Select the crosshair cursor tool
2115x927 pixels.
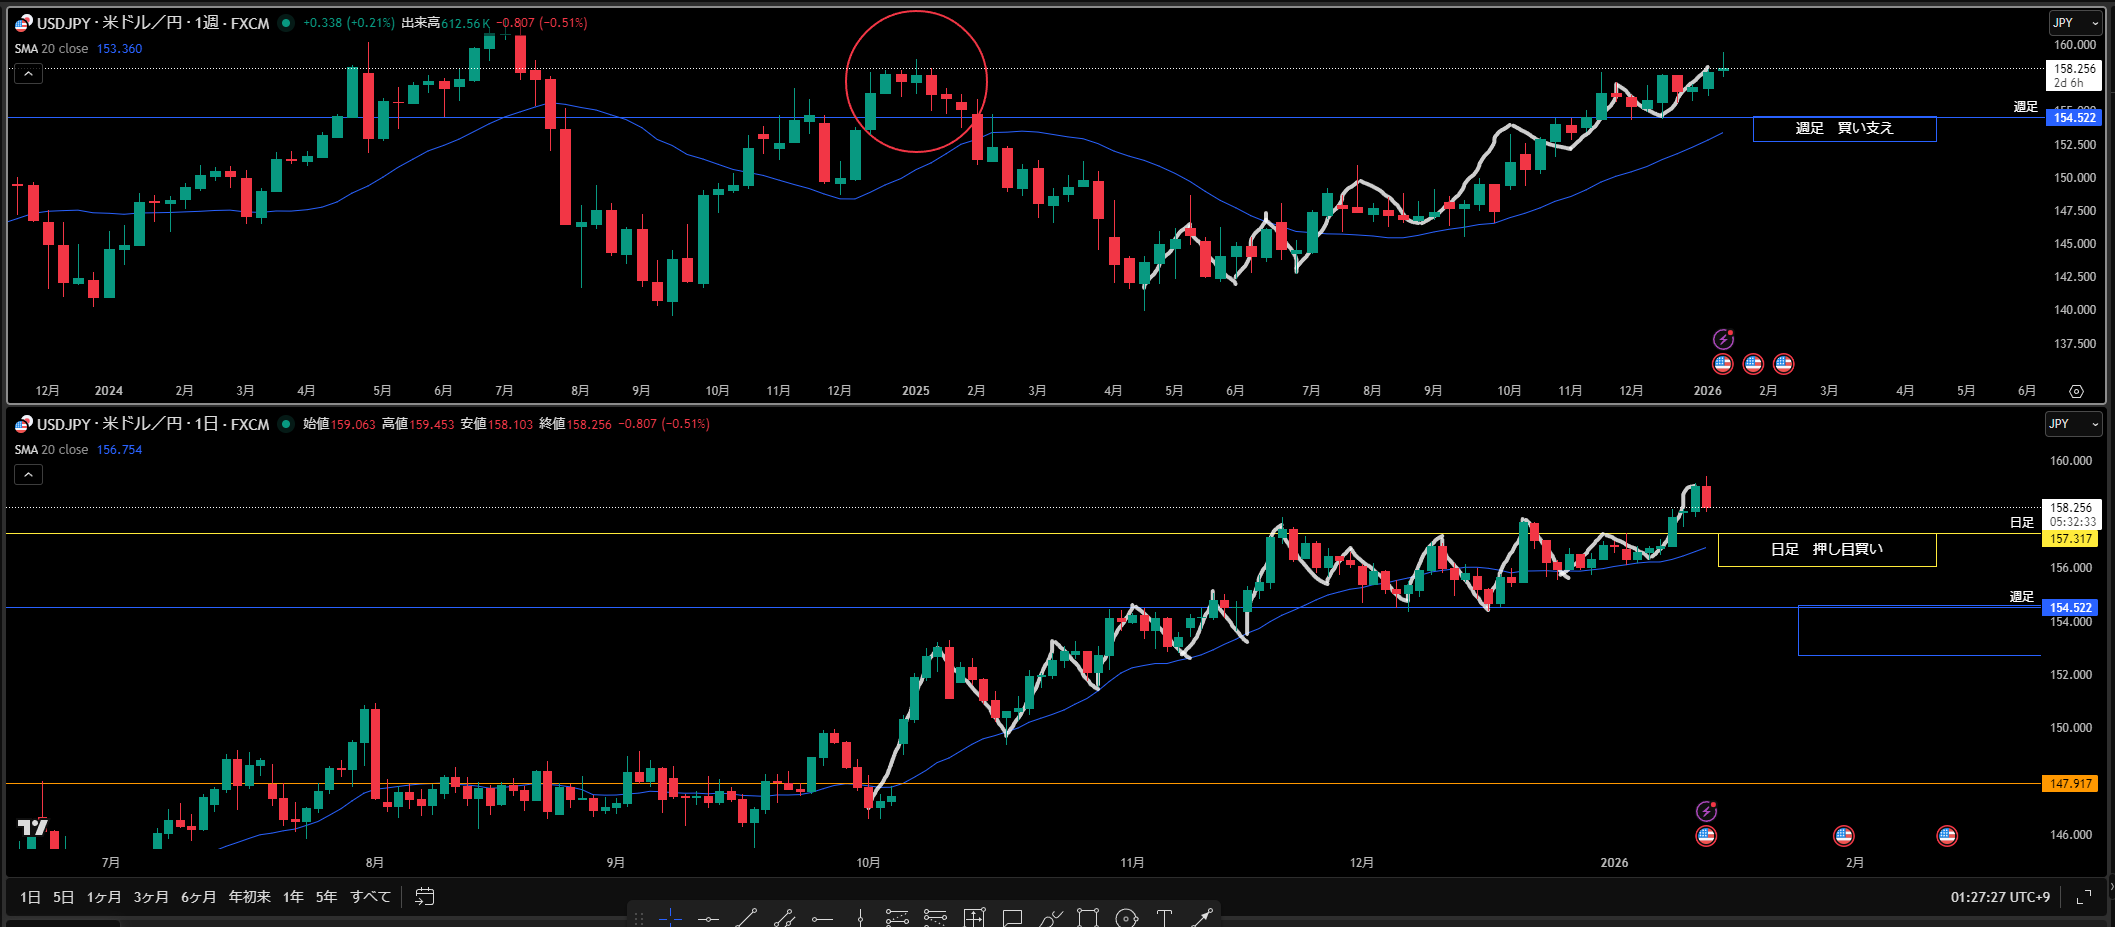pyautogui.click(x=670, y=917)
